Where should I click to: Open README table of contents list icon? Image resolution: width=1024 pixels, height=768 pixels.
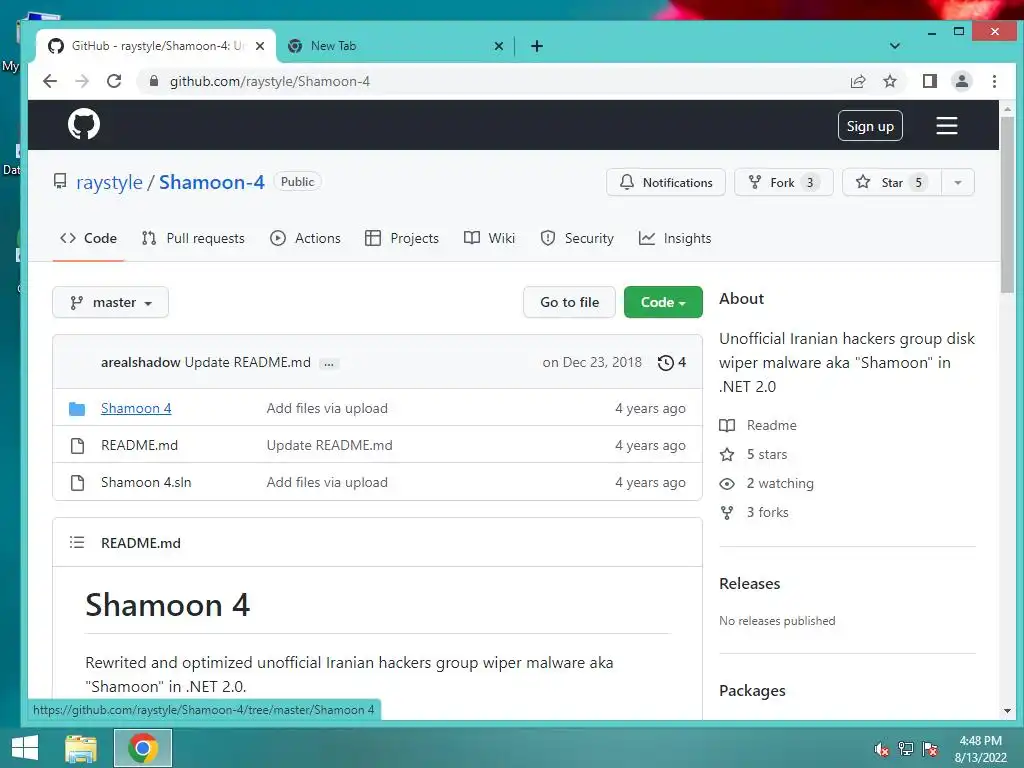click(x=77, y=542)
